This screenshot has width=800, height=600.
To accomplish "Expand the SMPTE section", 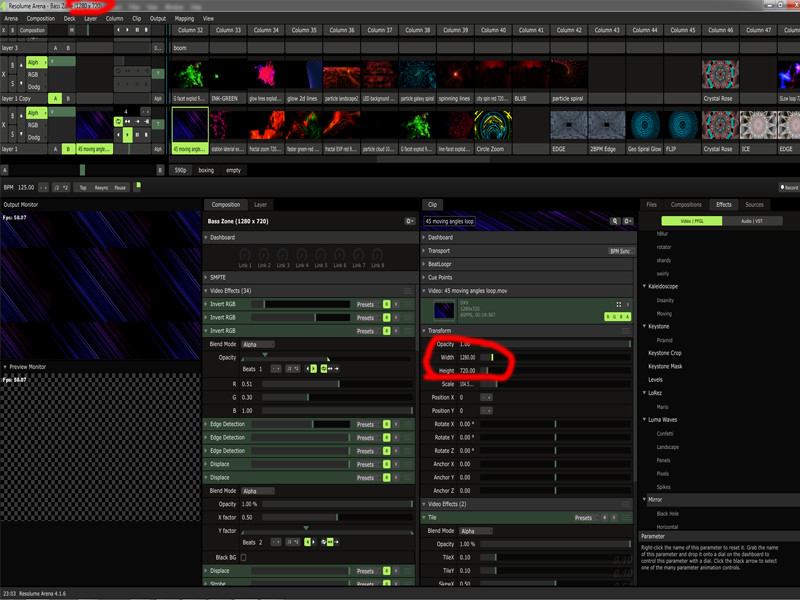I will click(217, 277).
